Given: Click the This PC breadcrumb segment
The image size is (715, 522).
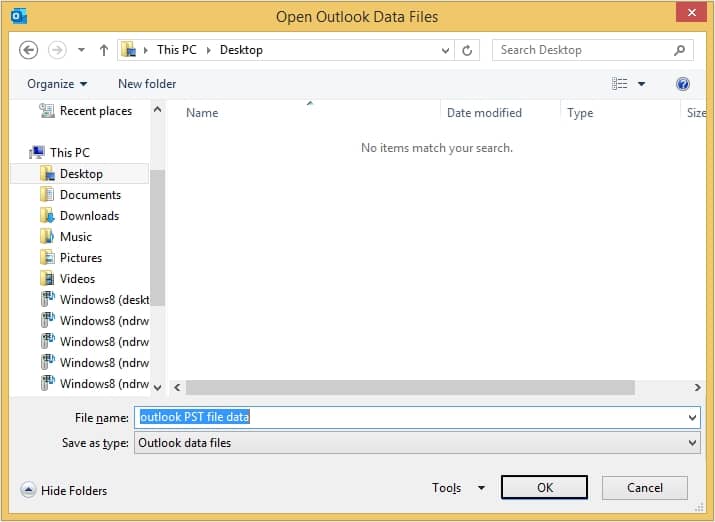Looking at the screenshot, I should (x=176, y=50).
